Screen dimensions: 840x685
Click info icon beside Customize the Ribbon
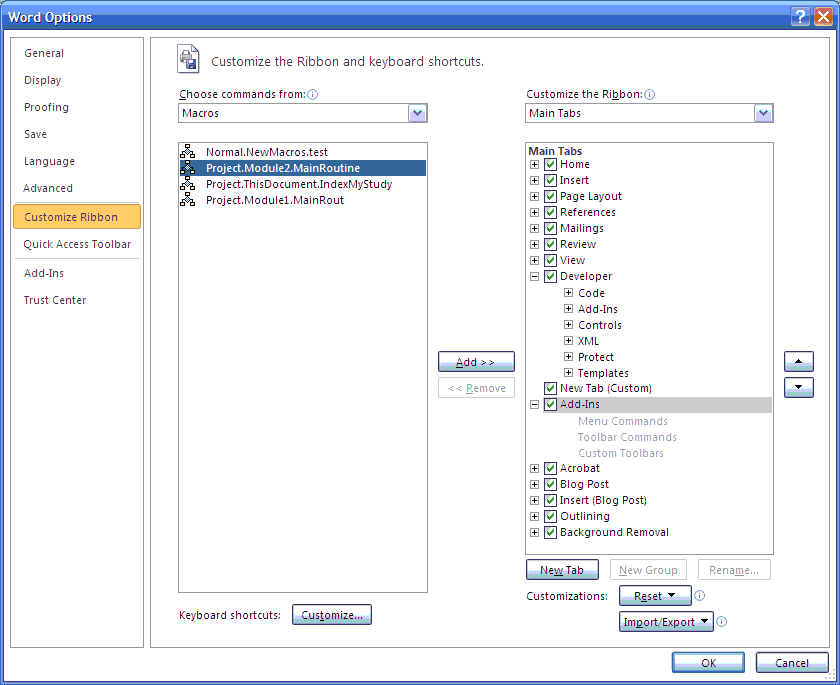point(649,94)
